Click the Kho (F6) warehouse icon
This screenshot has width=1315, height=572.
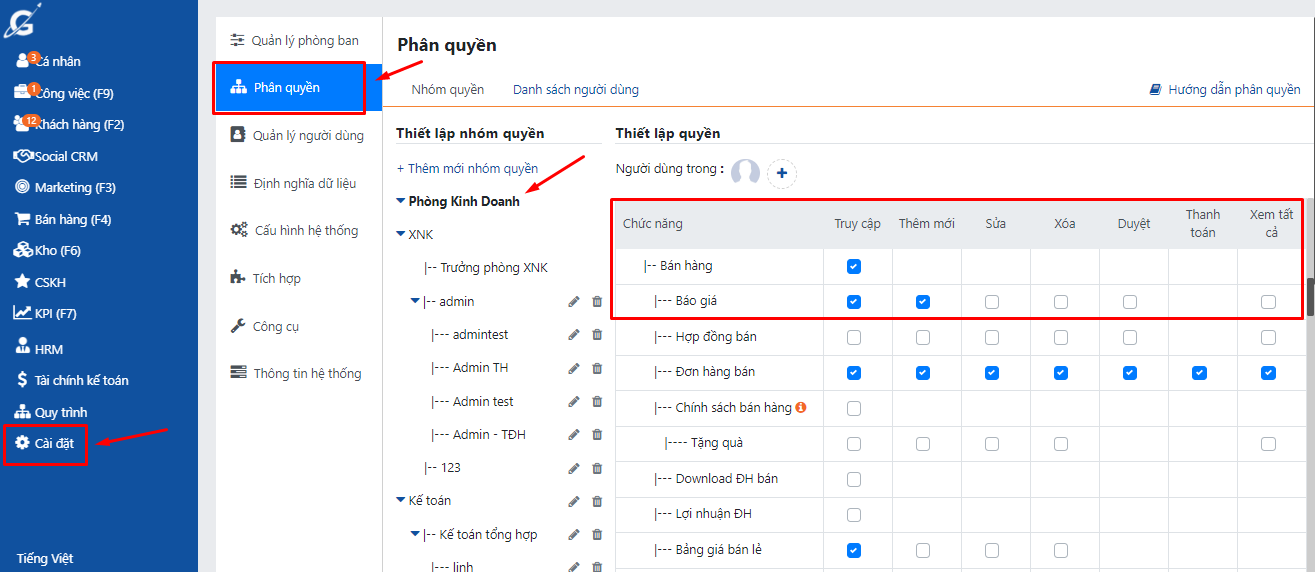22,250
